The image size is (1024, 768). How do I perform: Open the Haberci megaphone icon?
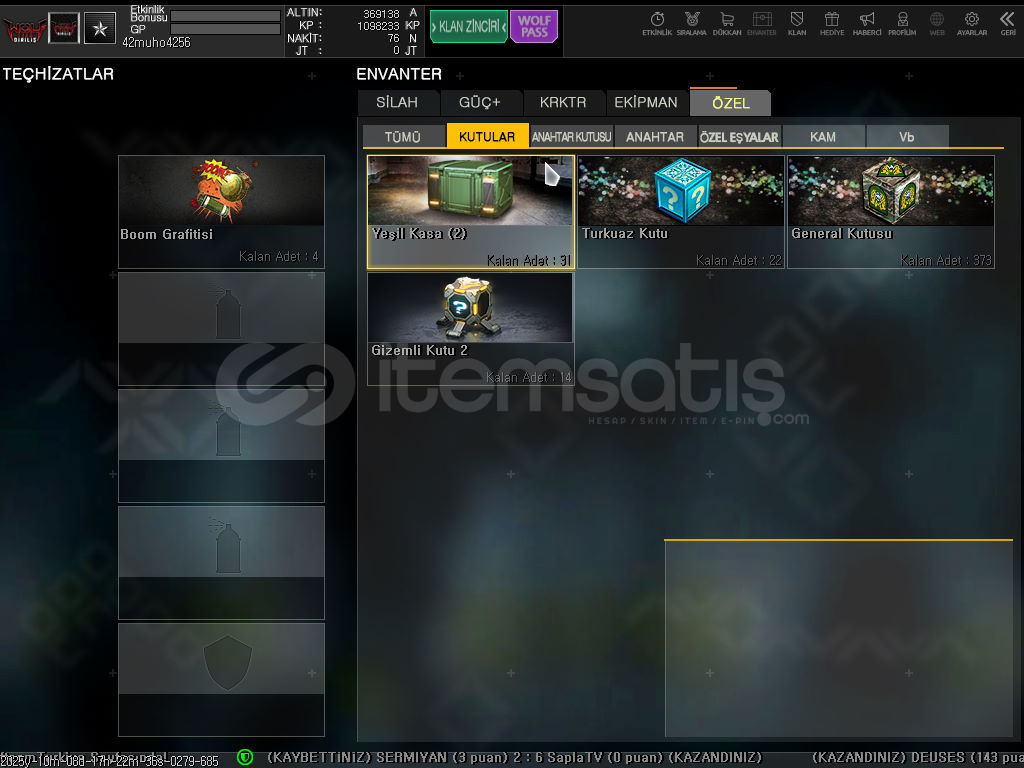point(867,24)
